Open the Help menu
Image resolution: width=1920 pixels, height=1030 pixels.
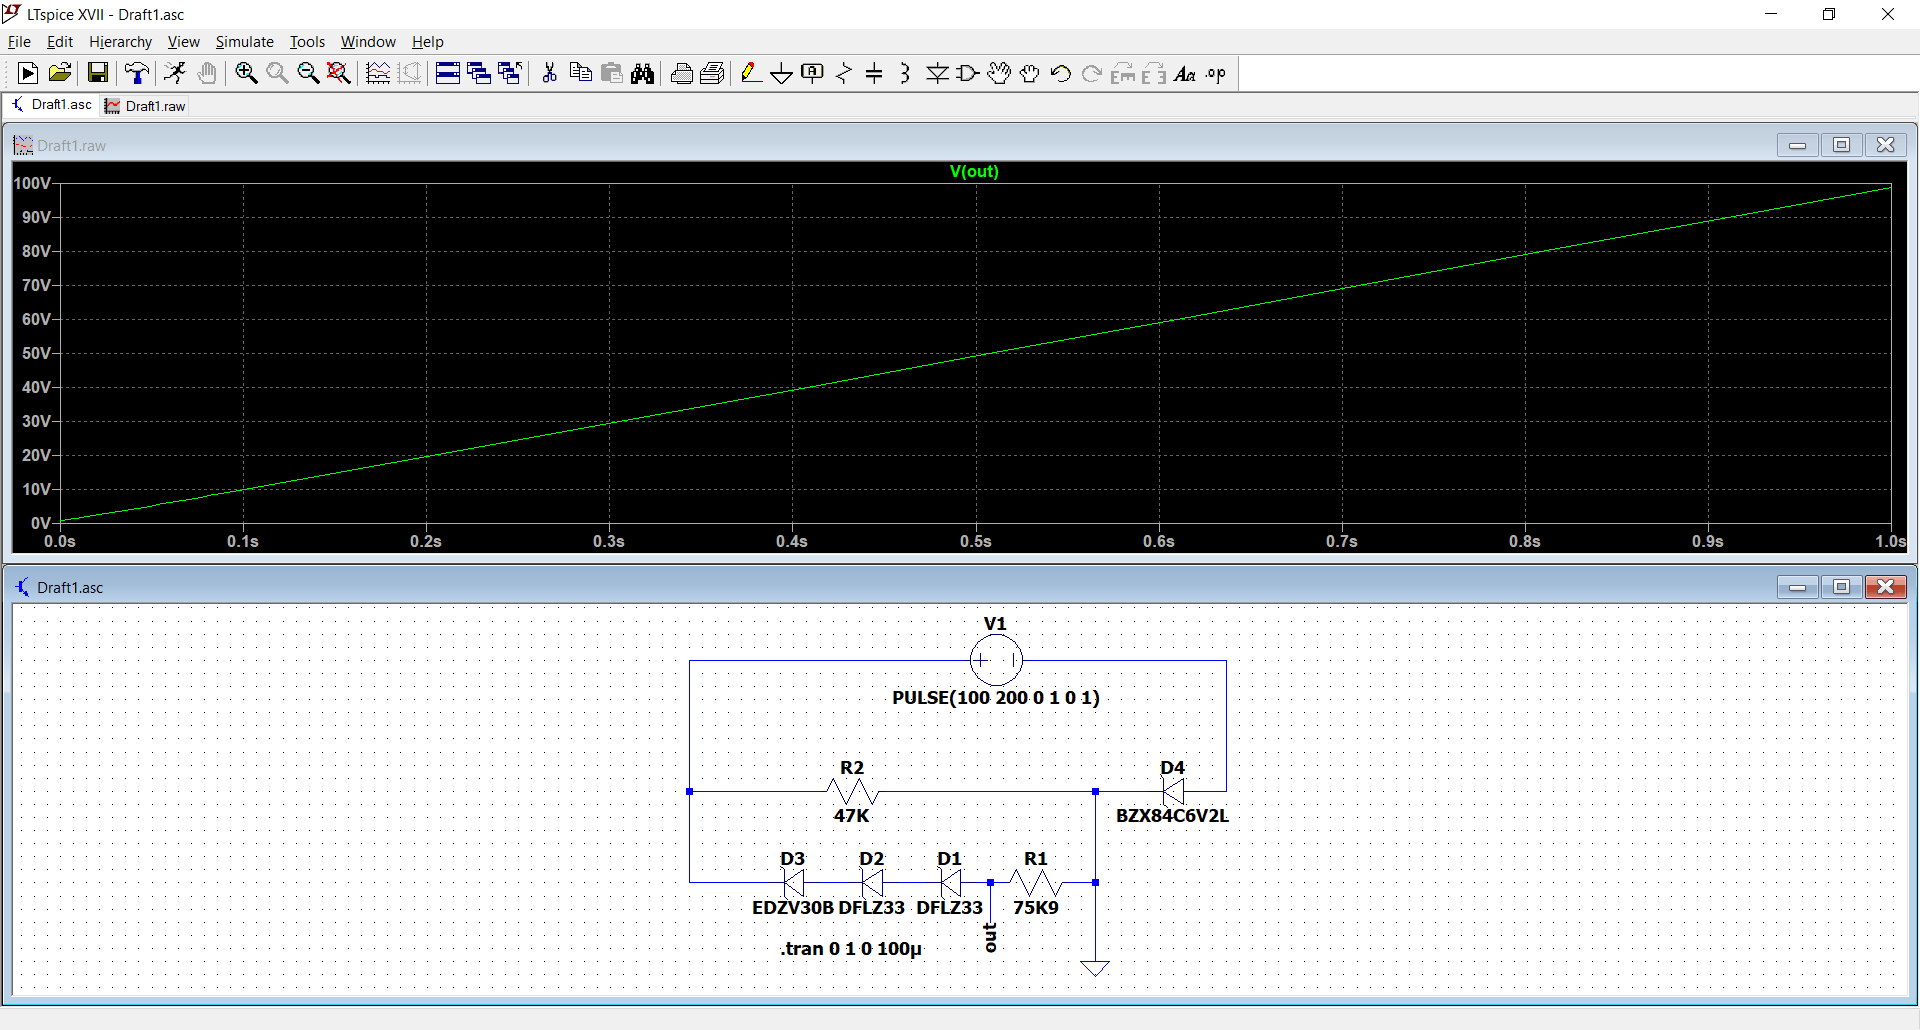coord(427,42)
